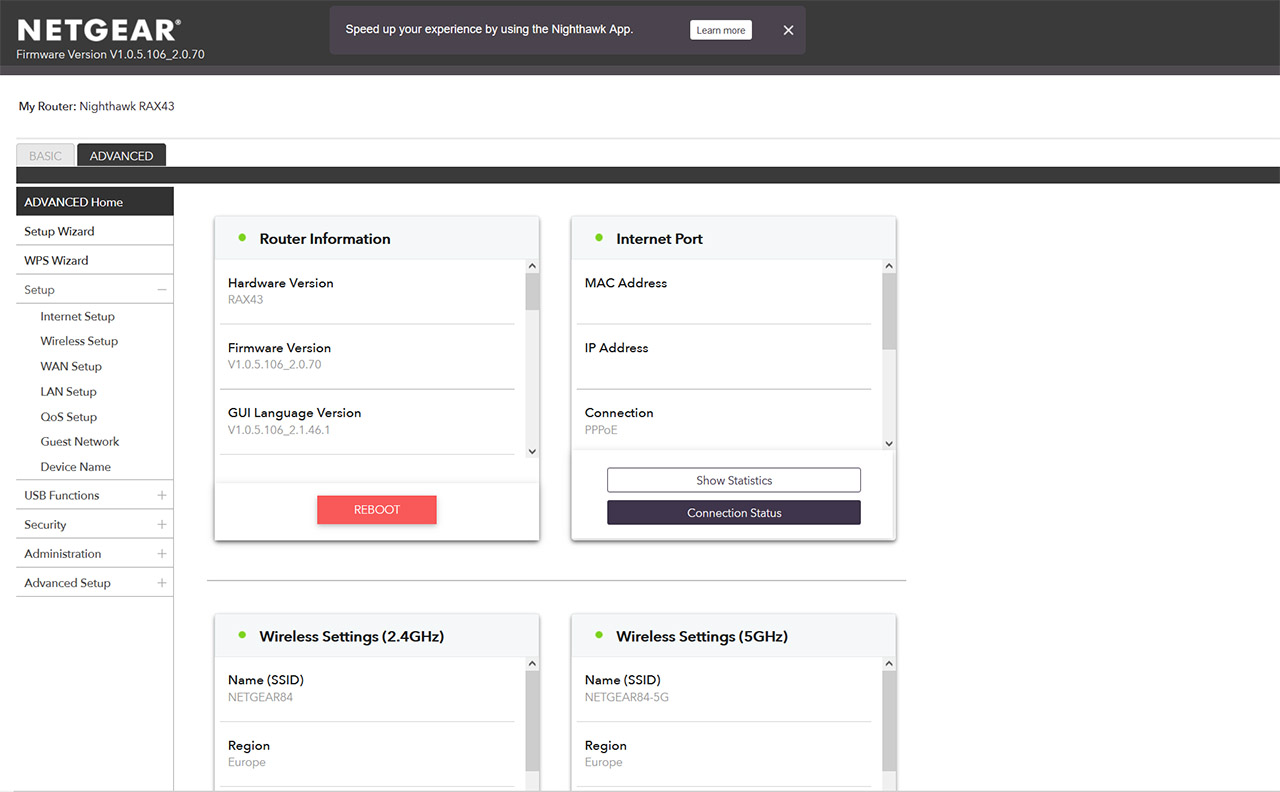The image size is (1280, 792).
Task: Click Security label in sidebar
Action: coord(45,524)
